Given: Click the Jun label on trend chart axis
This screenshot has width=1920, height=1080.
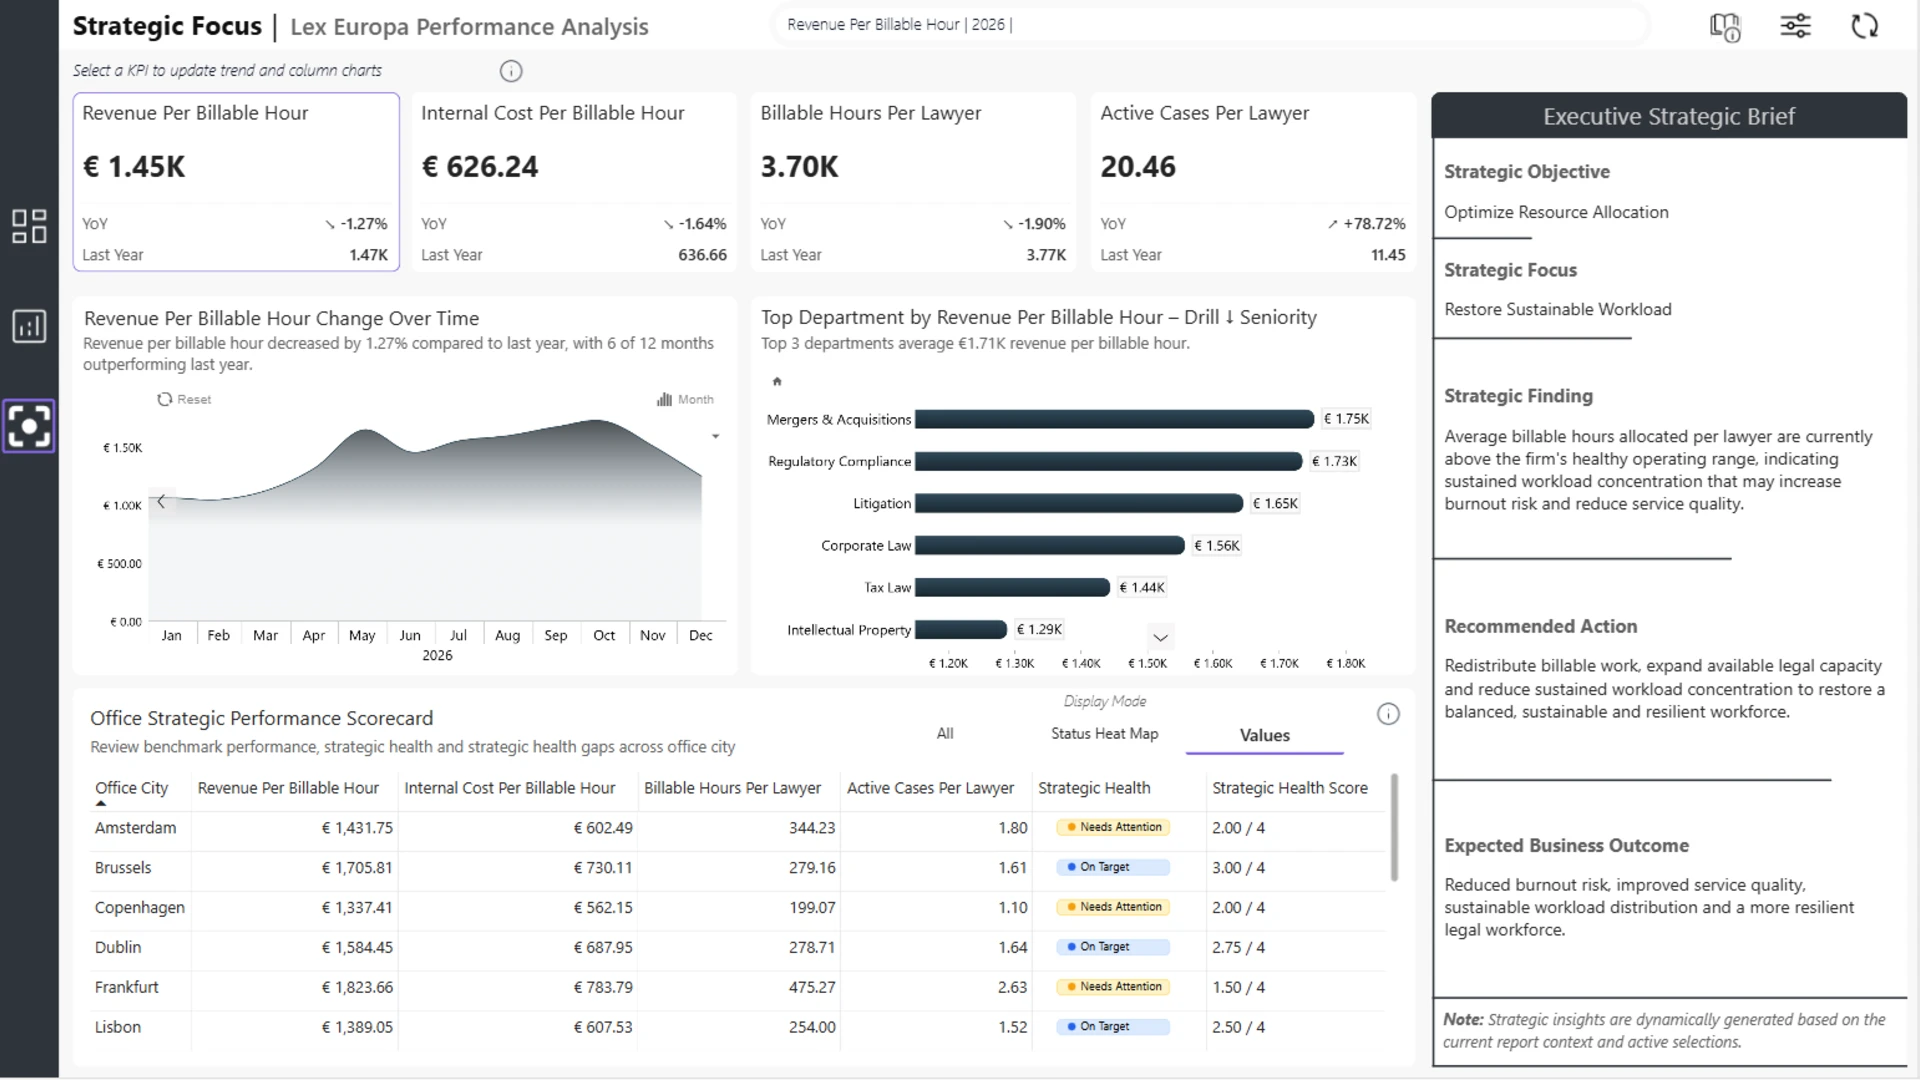Looking at the screenshot, I should 410,635.
